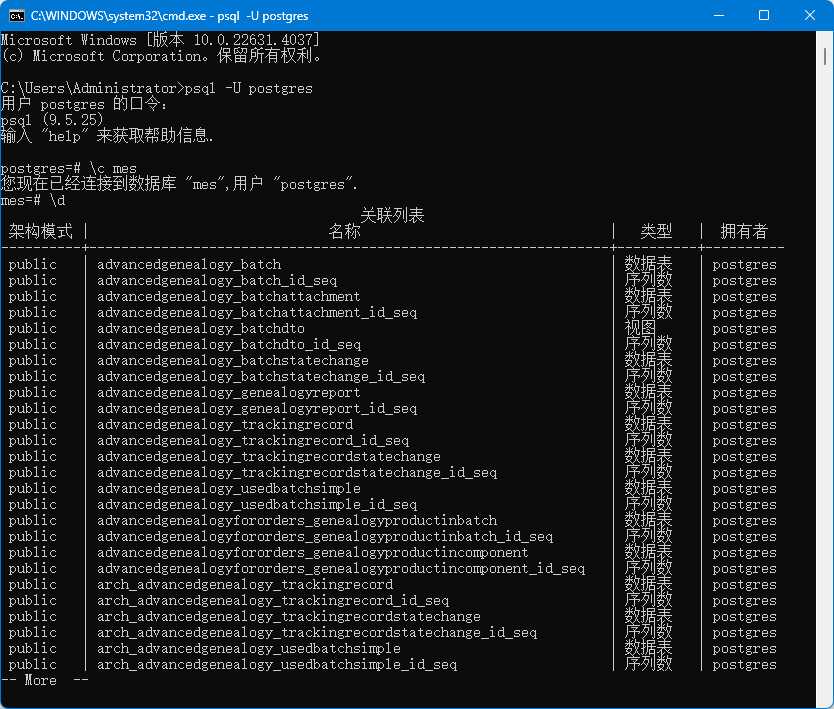834x709 pixels.
Task: Click the '架构模式' column header
Action: [40, 231]
